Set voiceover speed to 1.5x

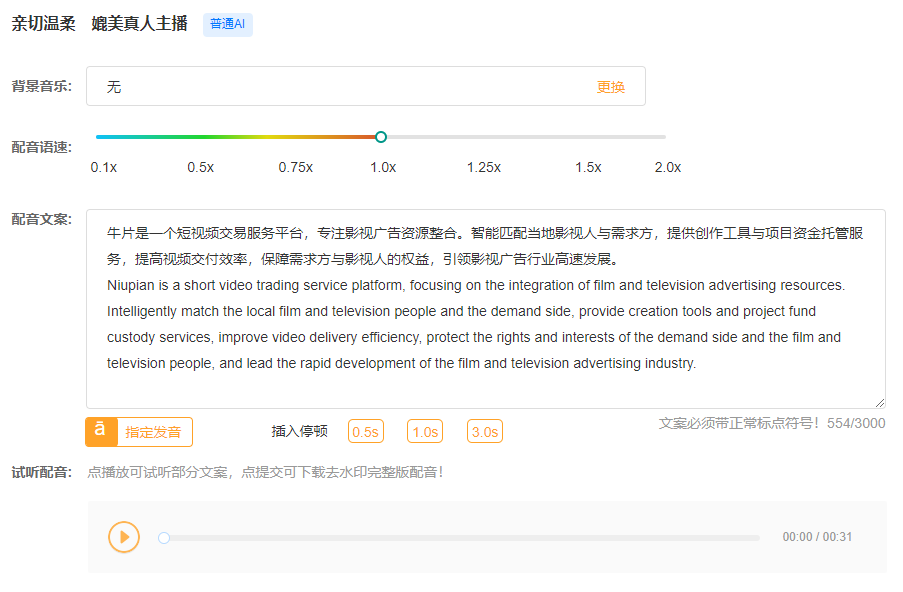(588, 137)
